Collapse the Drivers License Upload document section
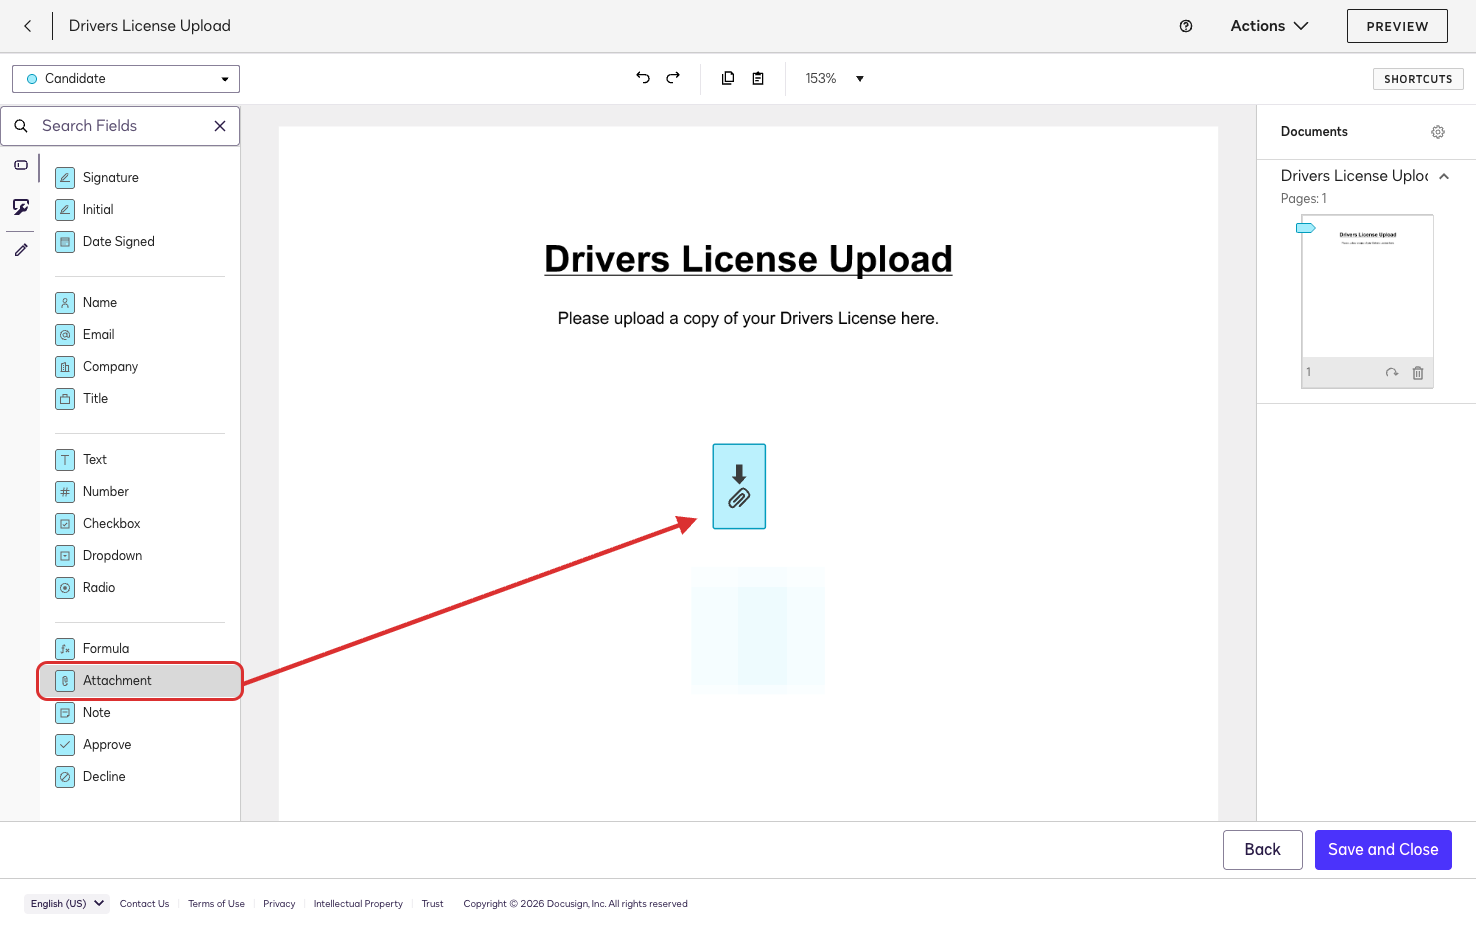Image resolution: width=1476 pixels, height=929 pixels. [1444, 176]
